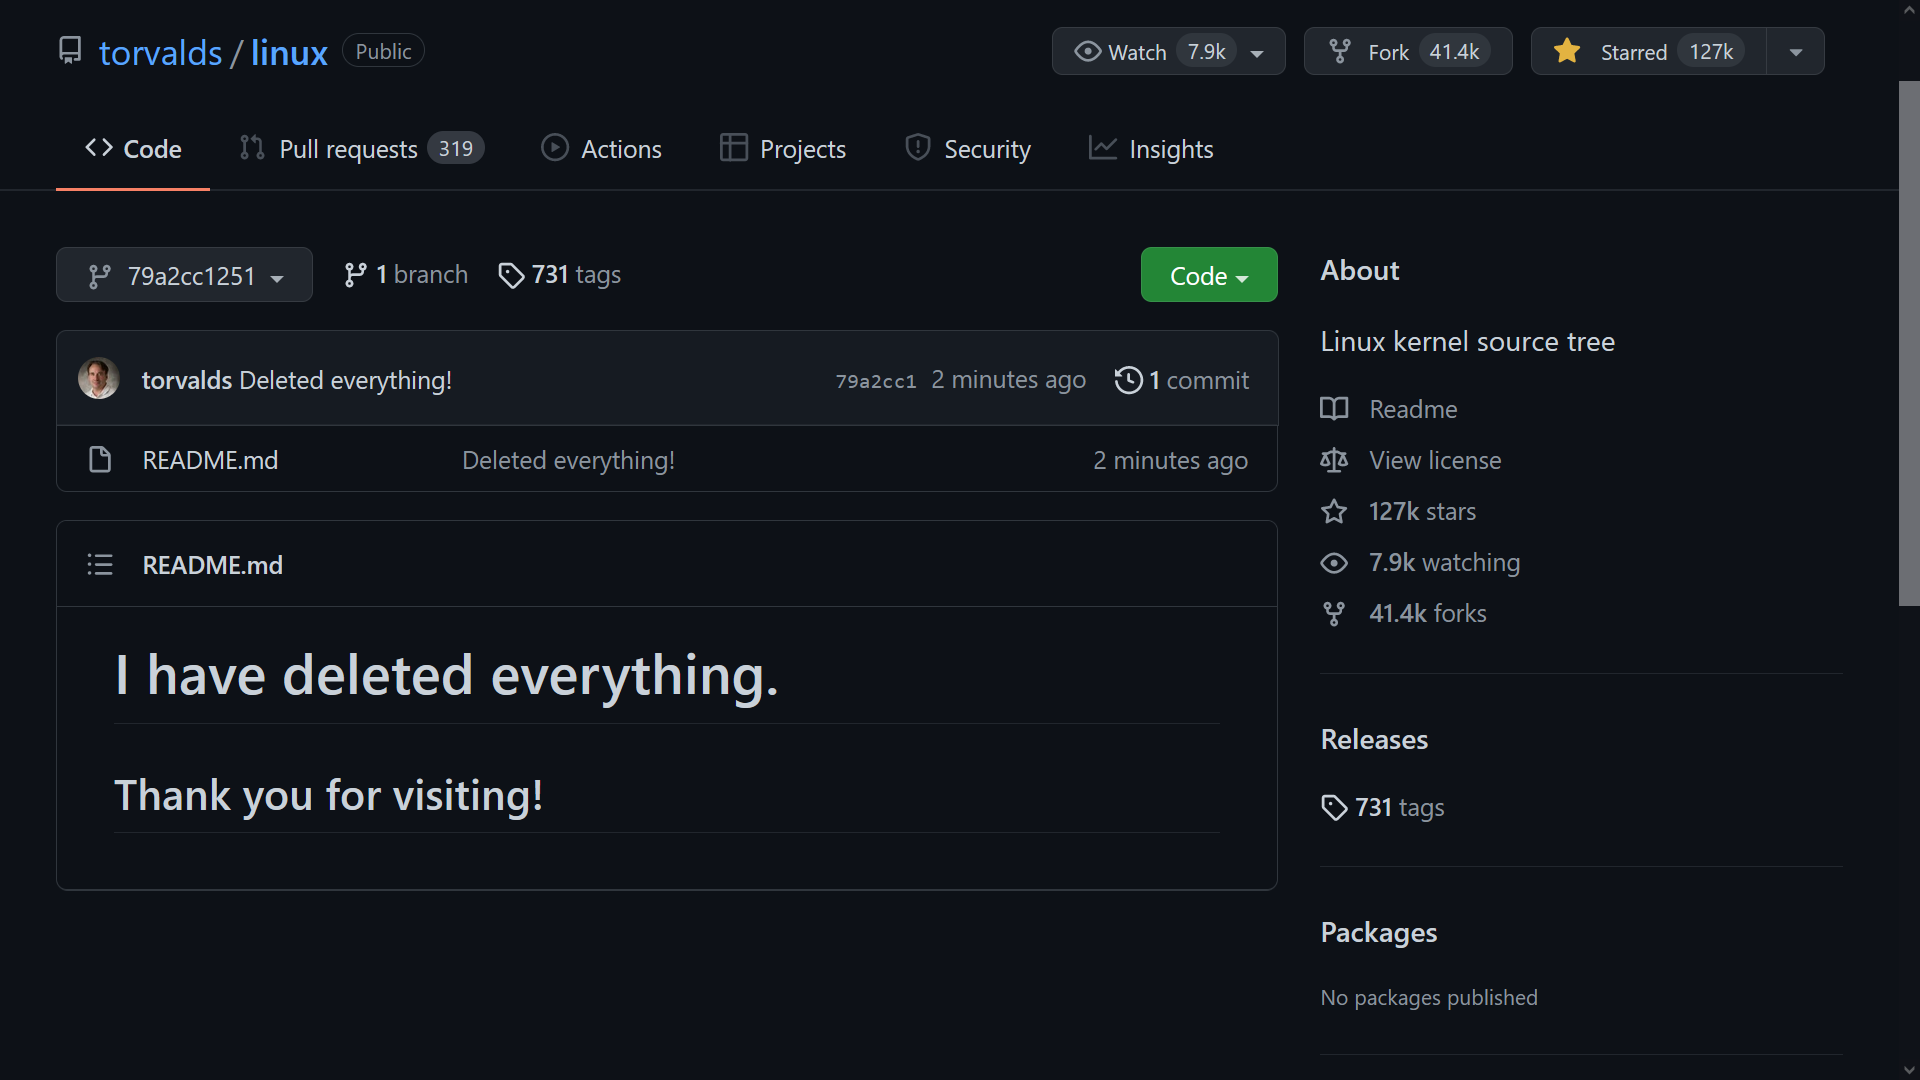Click torvalds avatar picture in commit row
The height and width of the screenshot is (1080, 1920).
pos(99,379)
